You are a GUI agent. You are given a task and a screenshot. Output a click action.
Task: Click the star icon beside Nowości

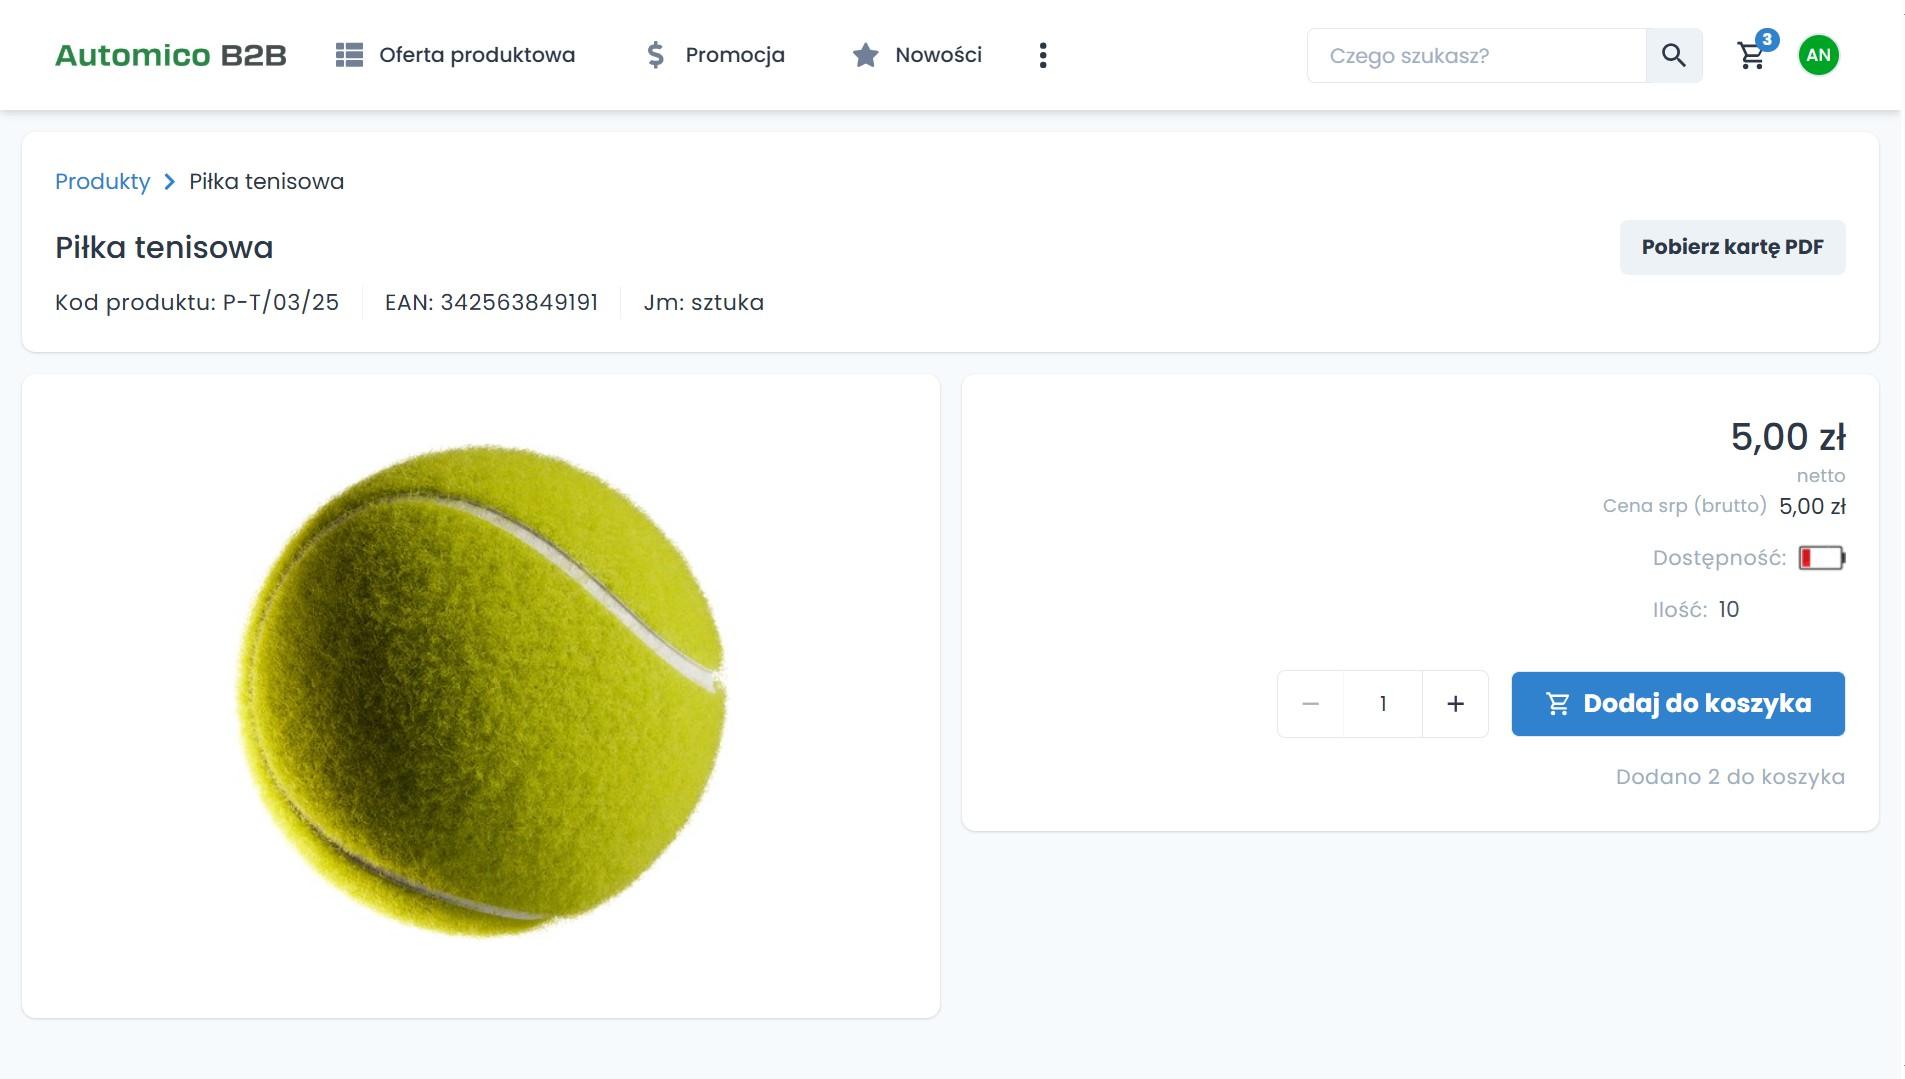point(865,55)
